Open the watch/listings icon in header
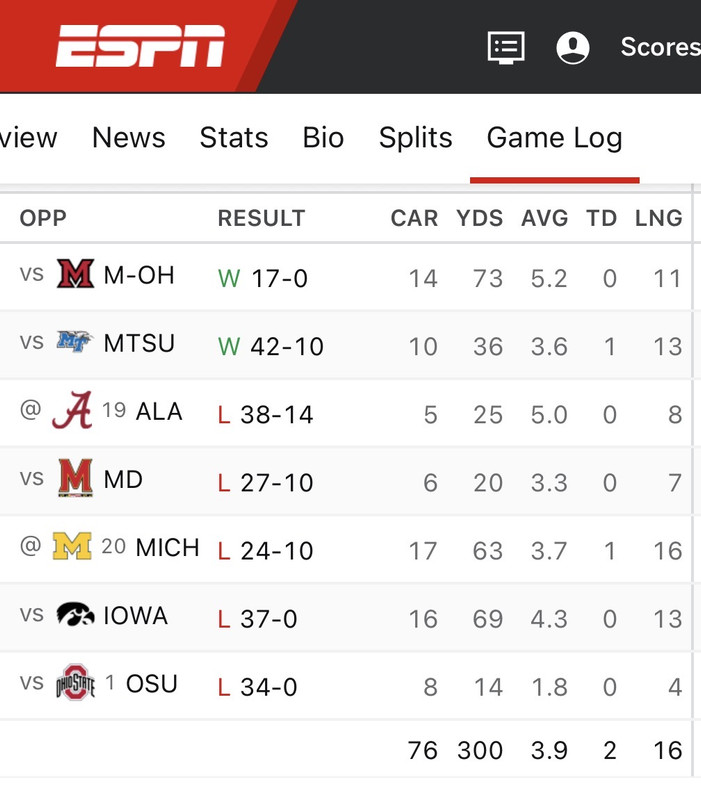This screenshot has width=701, height=800. click(506, 47)
